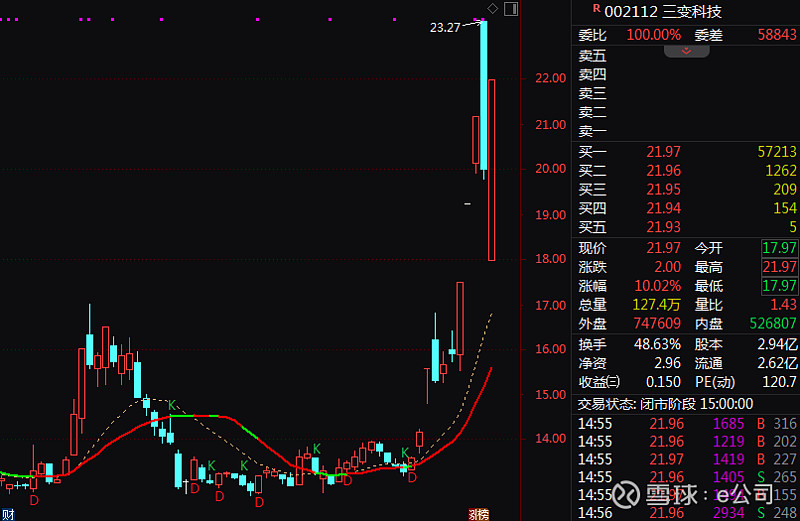Screen dimensions: 800x521
Task: Click the 涨榜 marker at chart bottom
Action: 481,514
